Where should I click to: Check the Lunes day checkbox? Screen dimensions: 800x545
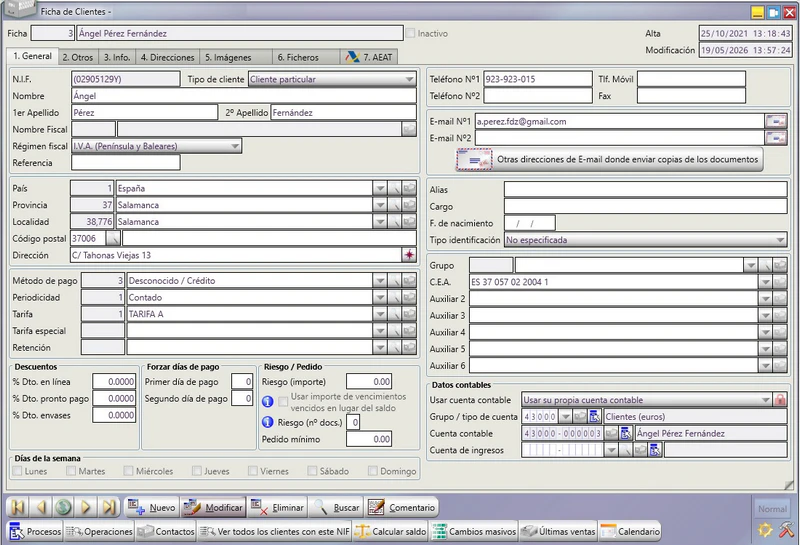pyautogui.click(x=17, y=471)
